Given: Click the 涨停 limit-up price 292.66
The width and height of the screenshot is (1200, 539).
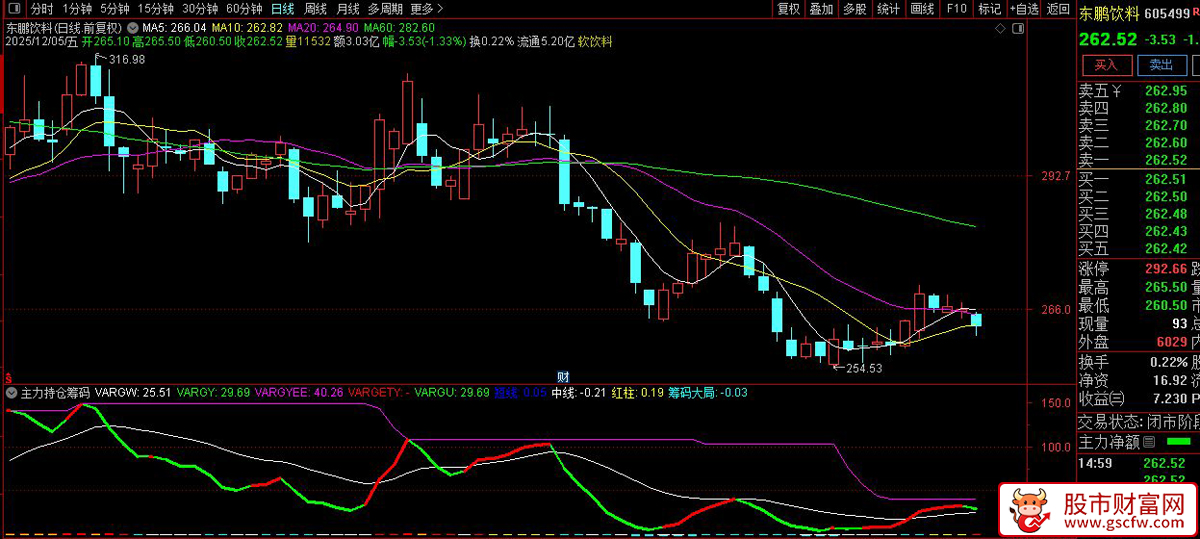Looking at the screenshot, I should pyautogui.click(x=1166, y=269).
